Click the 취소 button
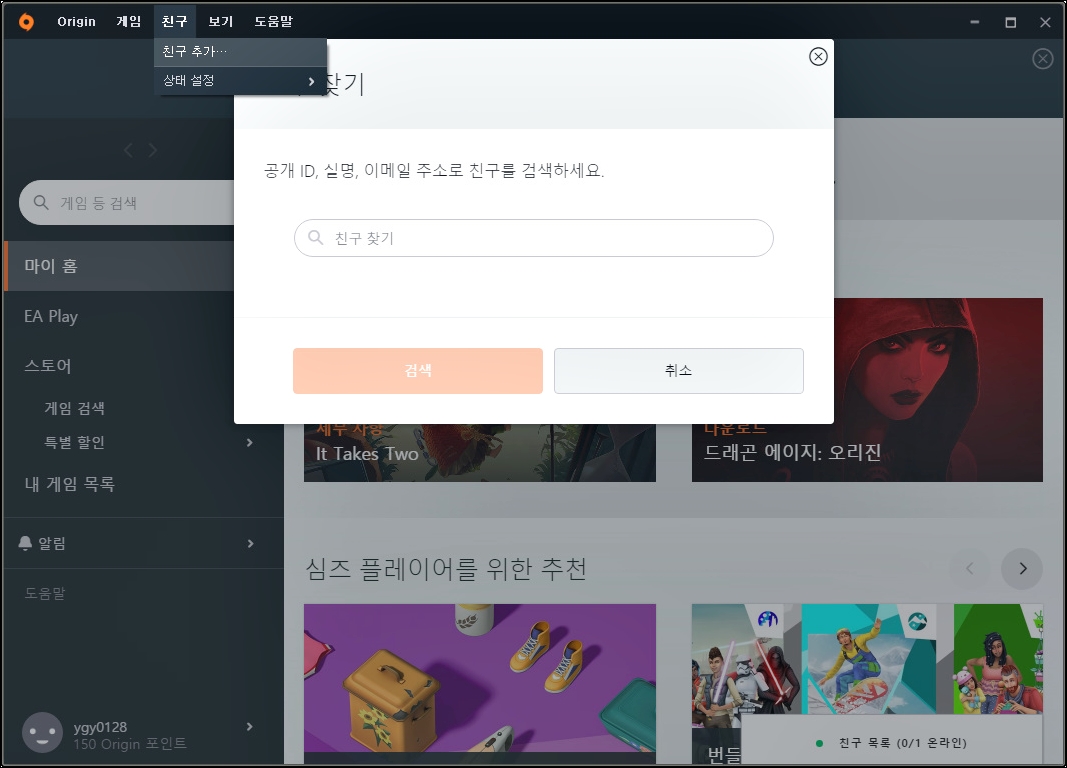 click(678, 371)
